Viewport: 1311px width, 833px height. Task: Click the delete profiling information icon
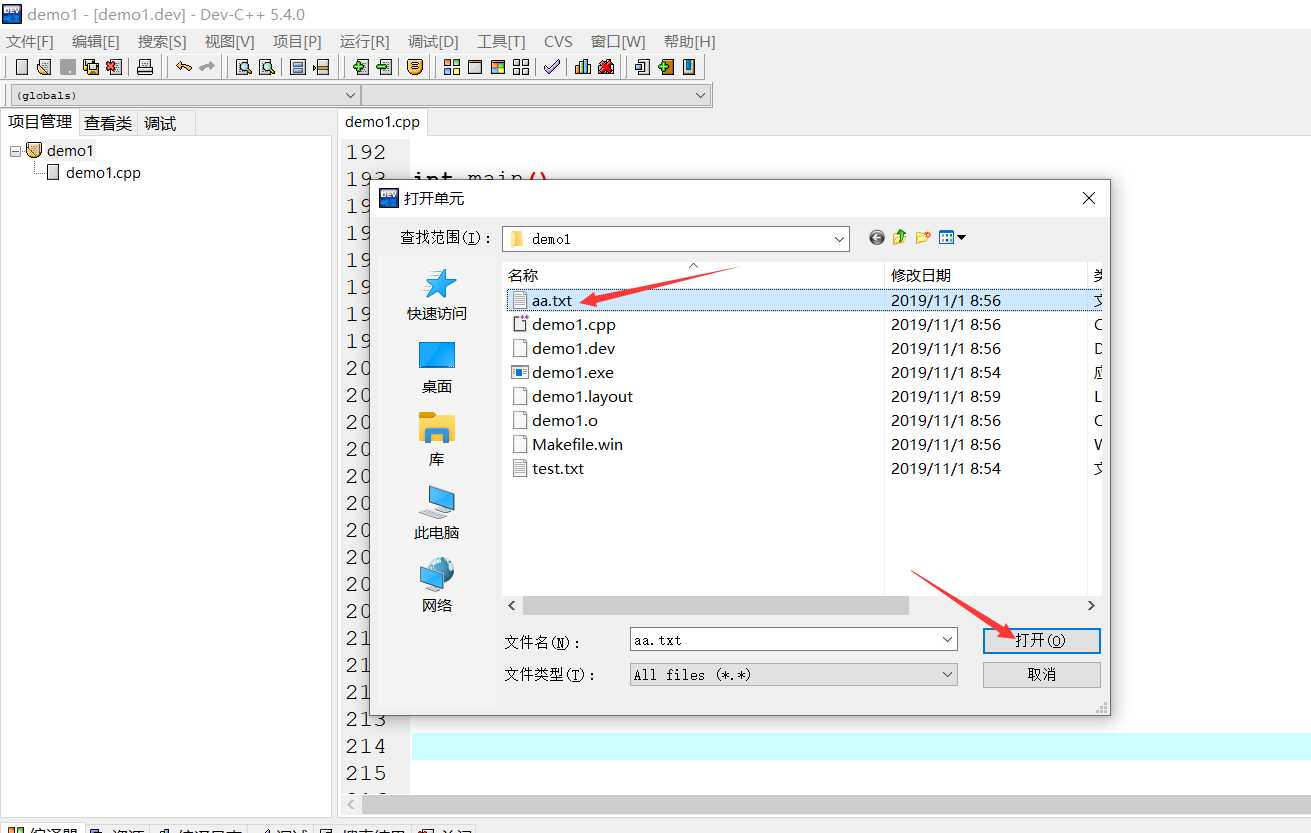(x=606, y=67)
